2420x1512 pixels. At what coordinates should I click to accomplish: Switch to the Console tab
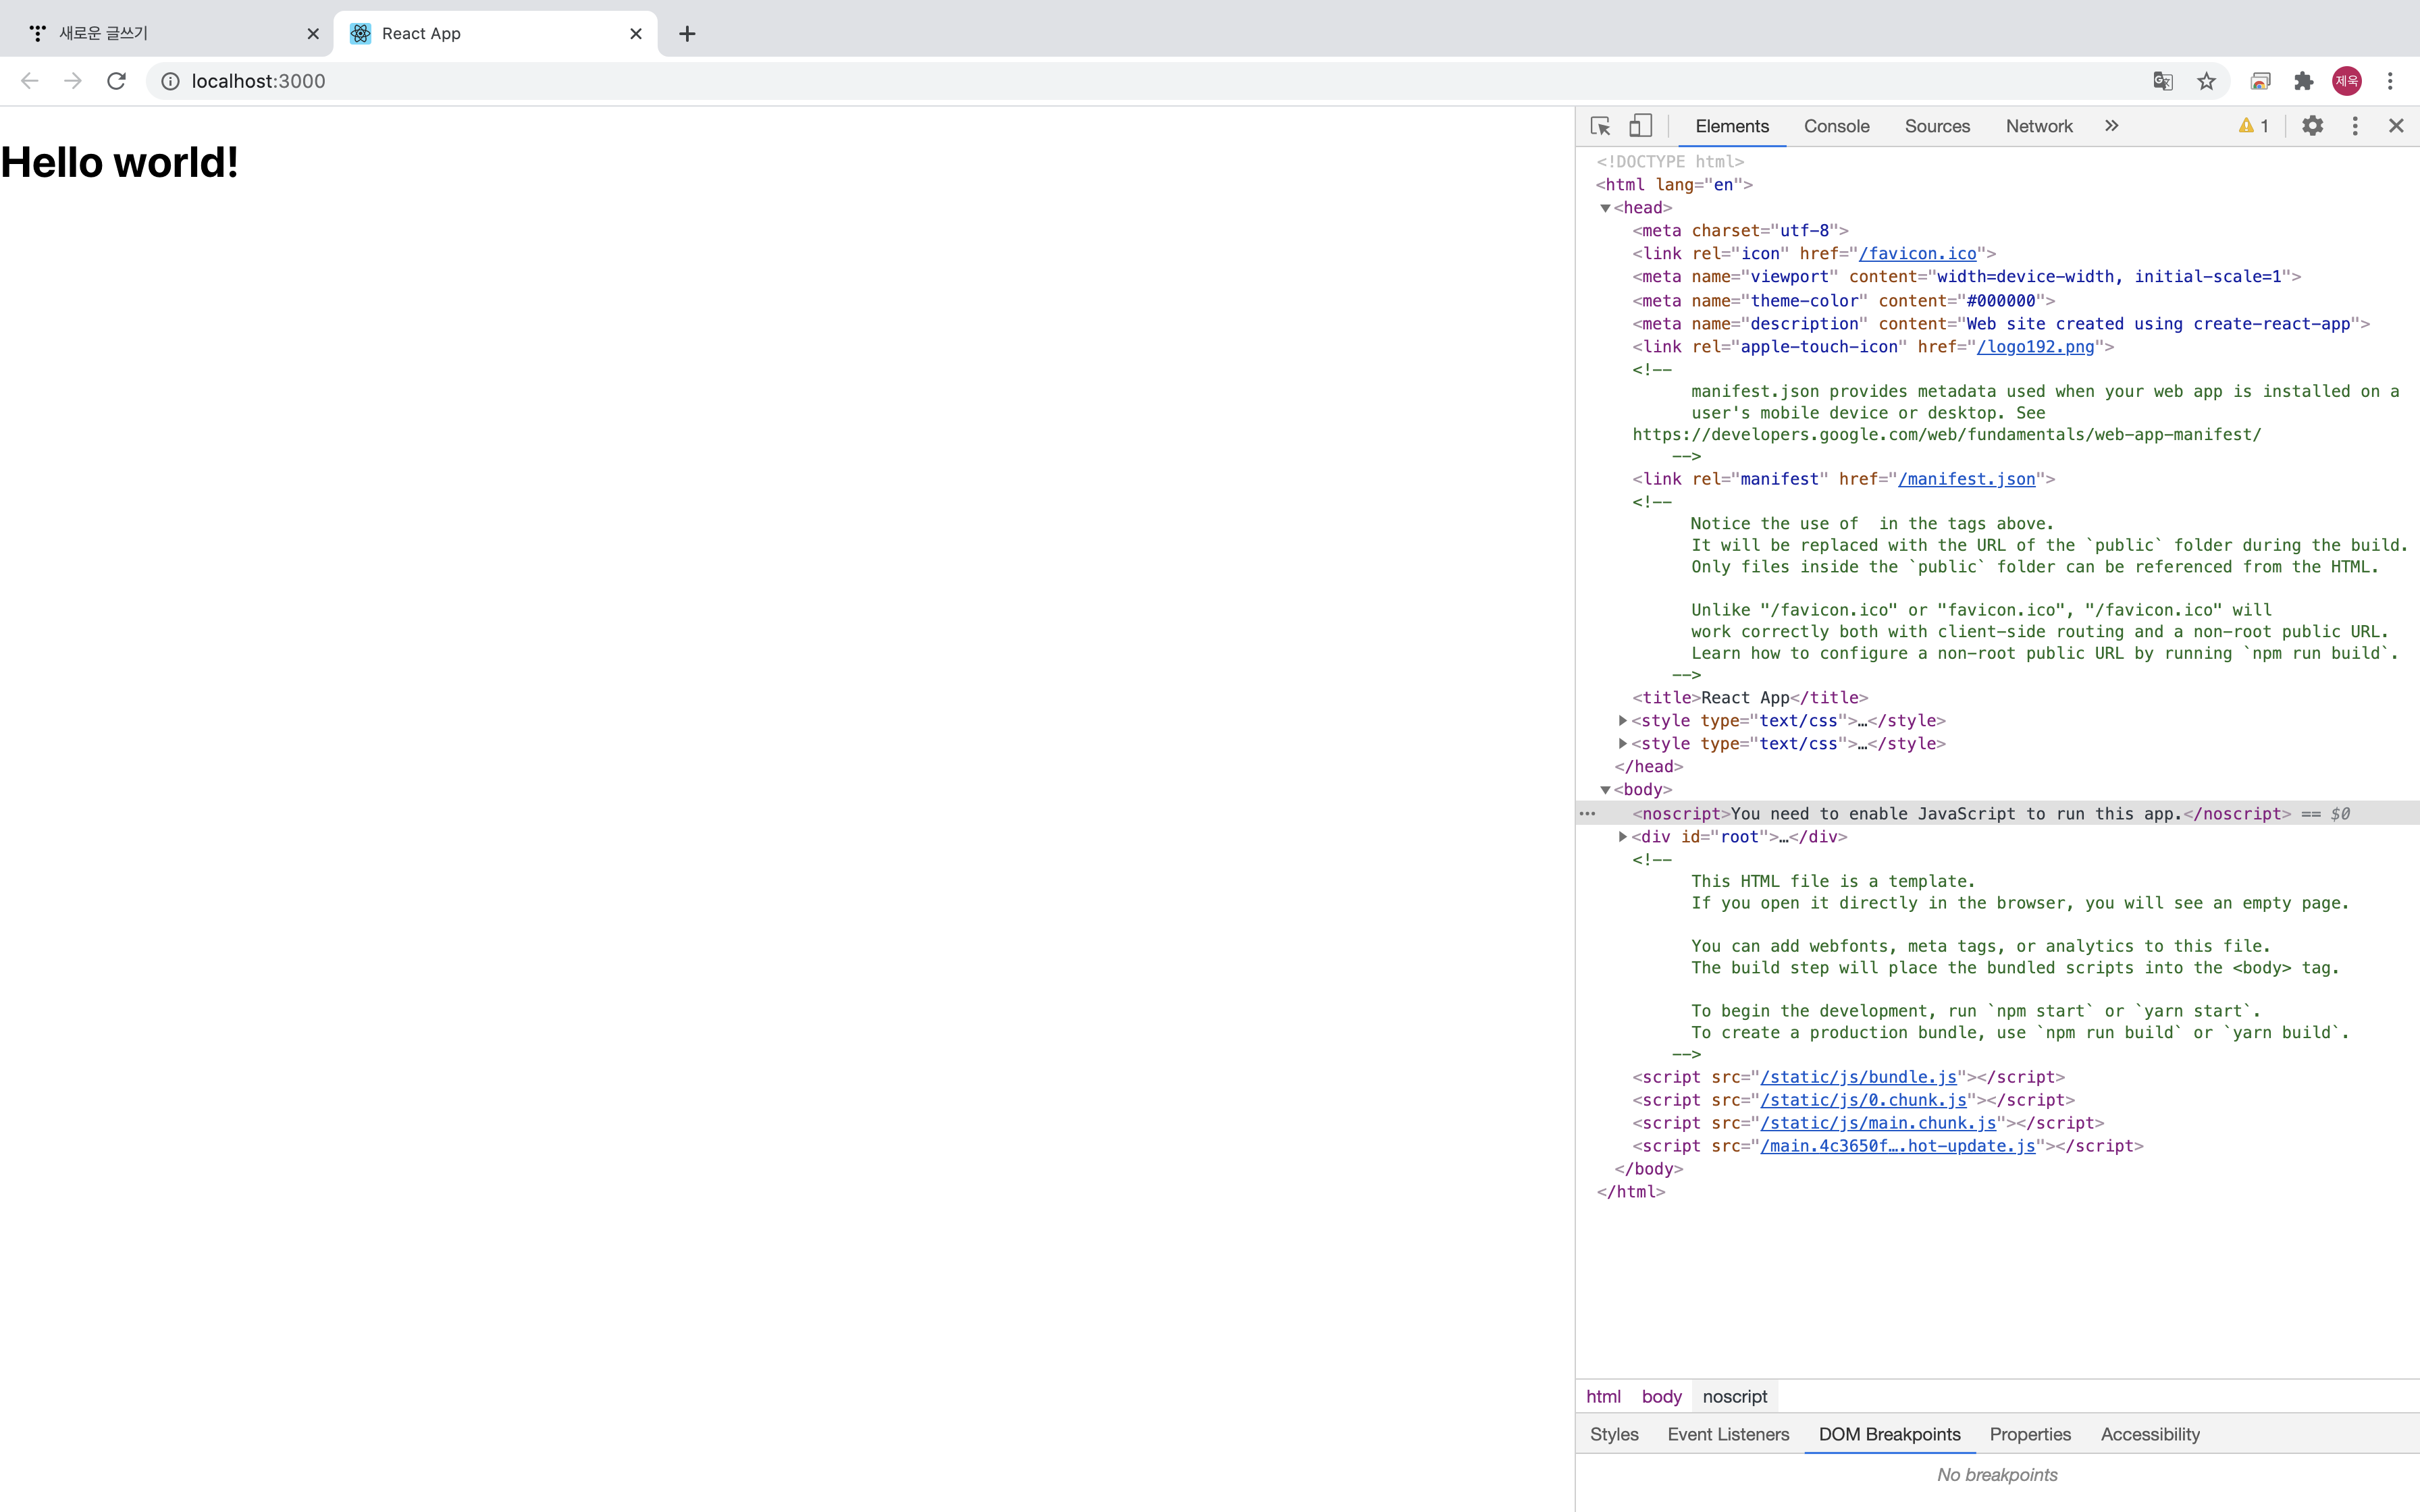1836,126
